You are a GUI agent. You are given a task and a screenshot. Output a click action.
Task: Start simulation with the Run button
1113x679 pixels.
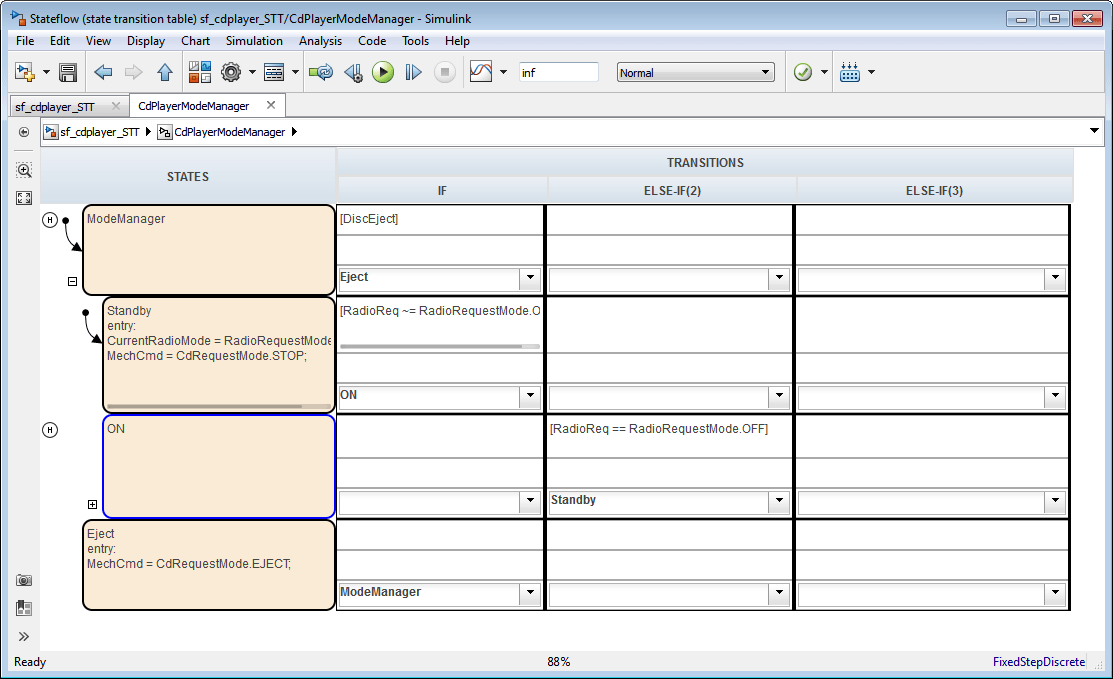coord(383,72)
